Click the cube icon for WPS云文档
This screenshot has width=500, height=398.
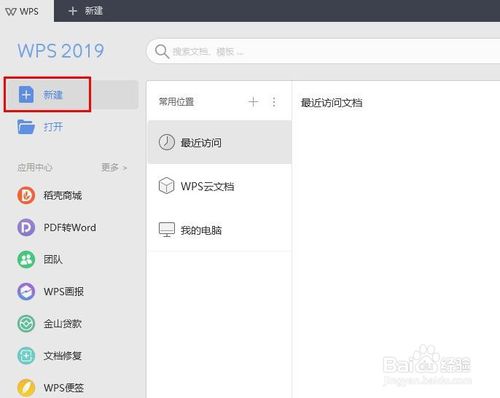(166, 186)
